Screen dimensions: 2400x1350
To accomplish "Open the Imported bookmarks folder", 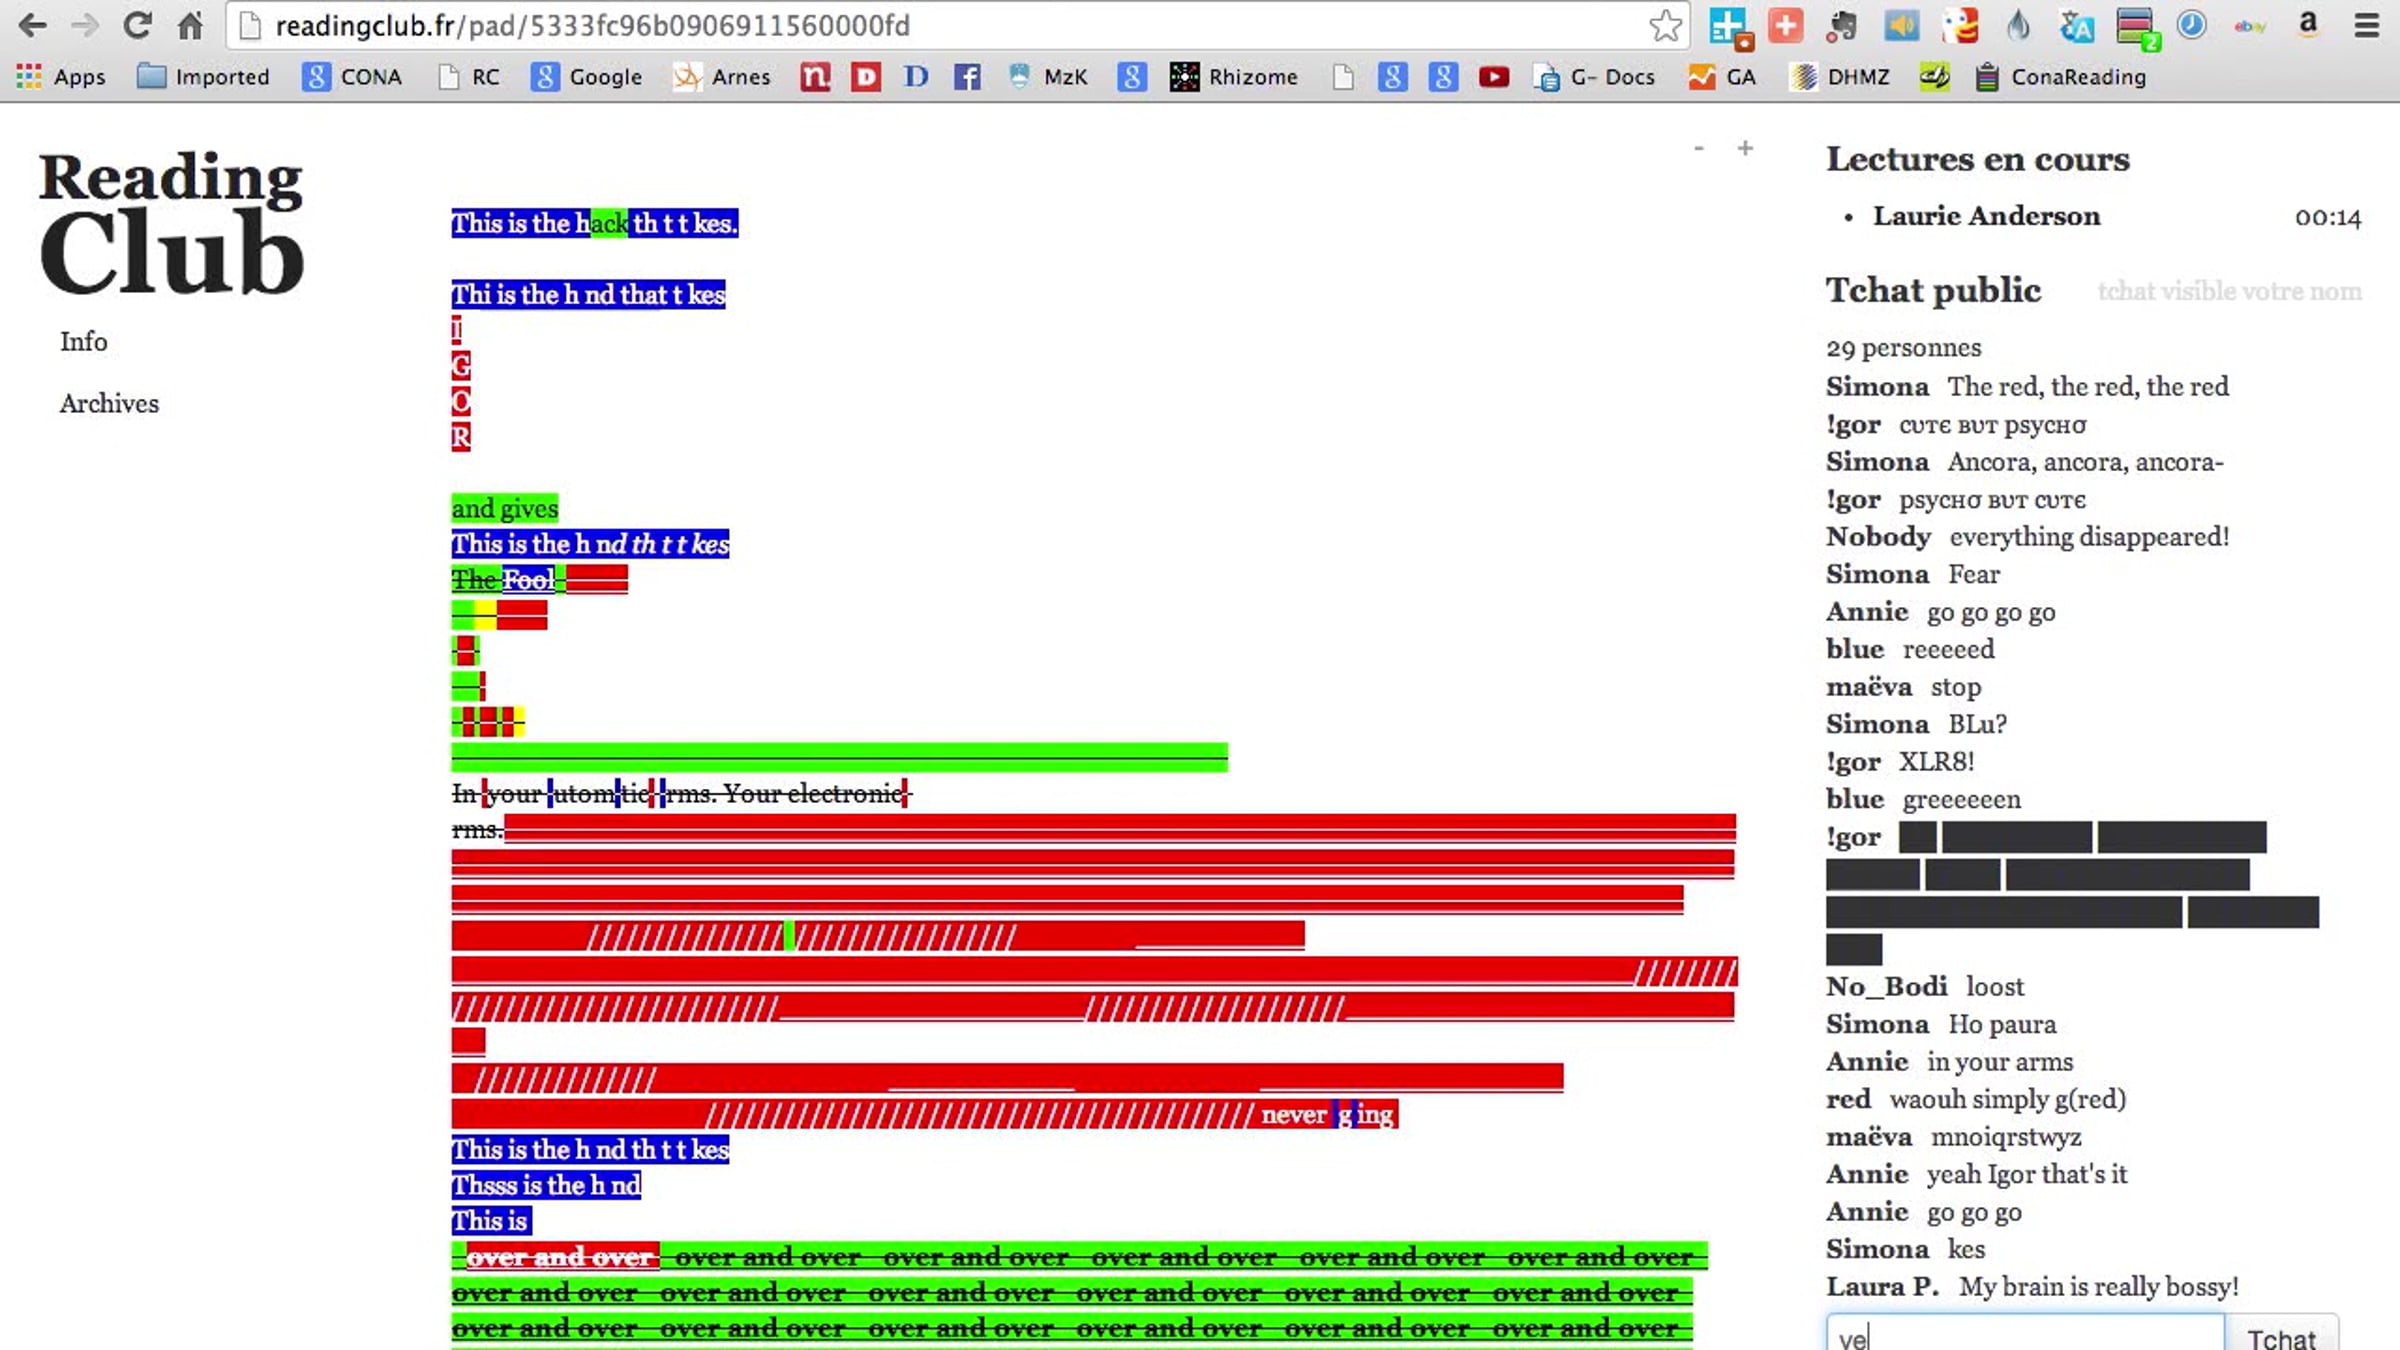I will (204, 77).
